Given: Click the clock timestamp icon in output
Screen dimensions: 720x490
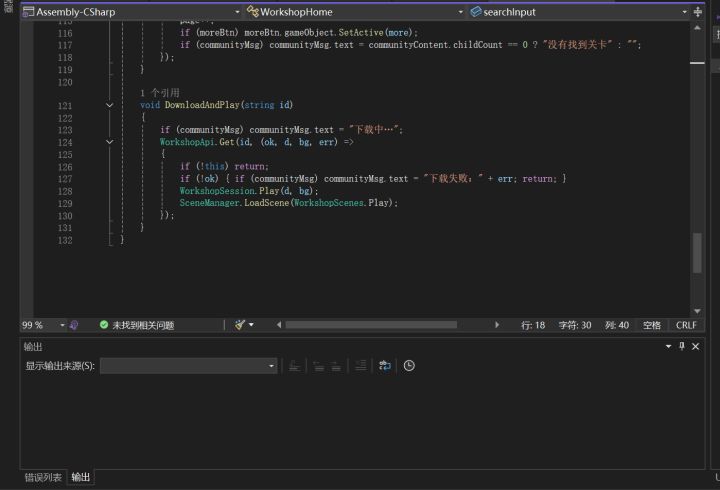Looking at the screenshot, I should 409,366.
